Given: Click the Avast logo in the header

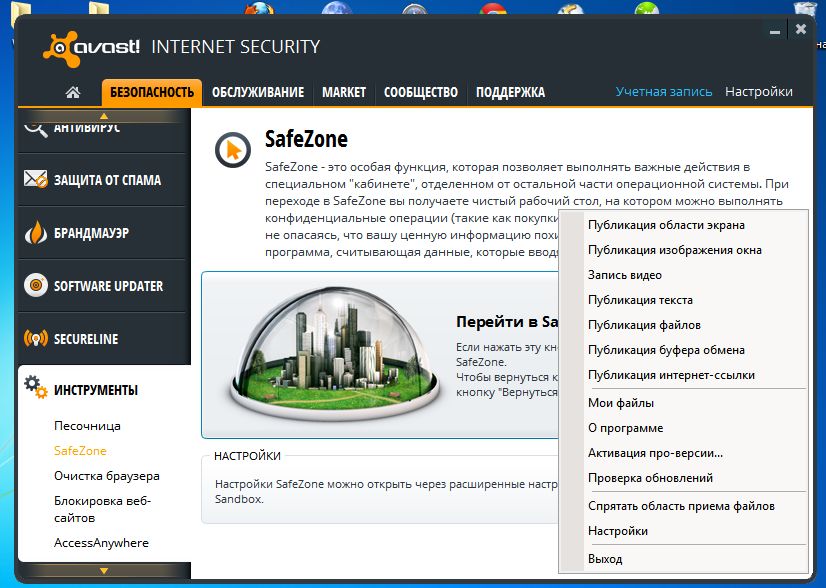Looking at the screenshot, I should [91, 47].
